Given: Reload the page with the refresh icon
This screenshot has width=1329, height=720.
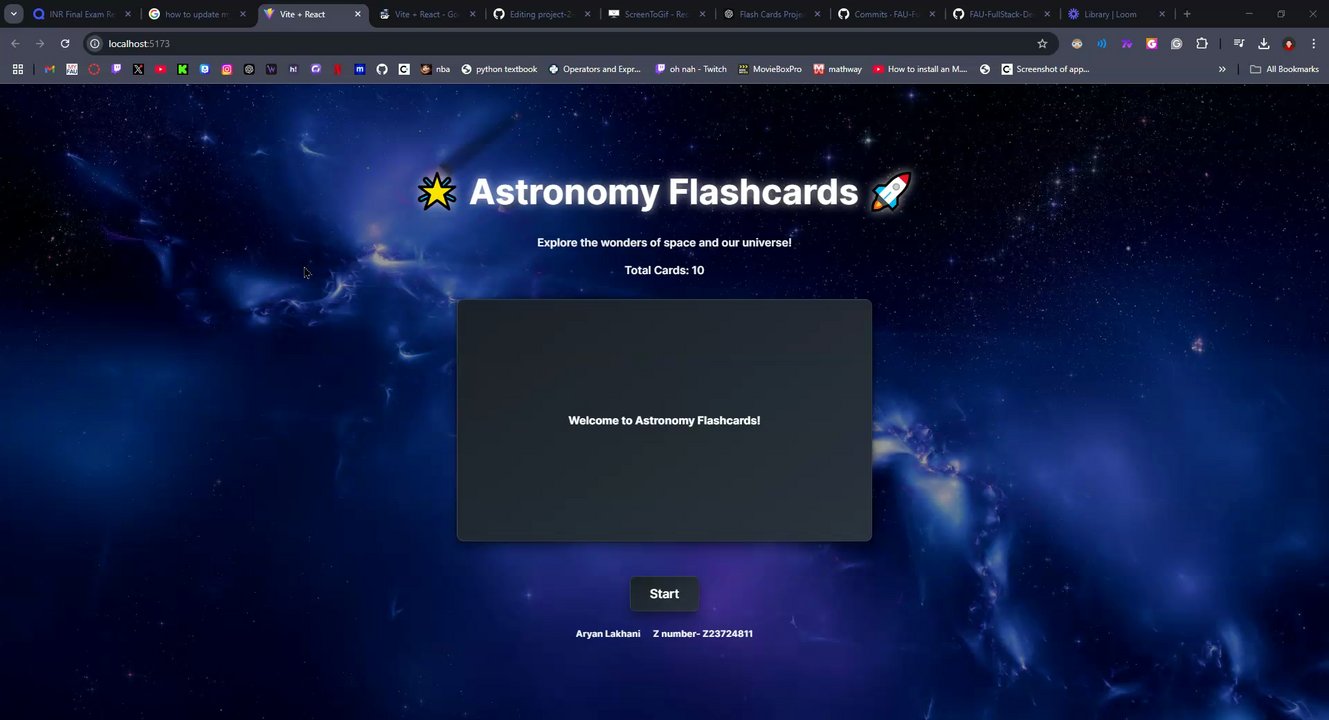Looking at the screenshot, I should point(65,44).
